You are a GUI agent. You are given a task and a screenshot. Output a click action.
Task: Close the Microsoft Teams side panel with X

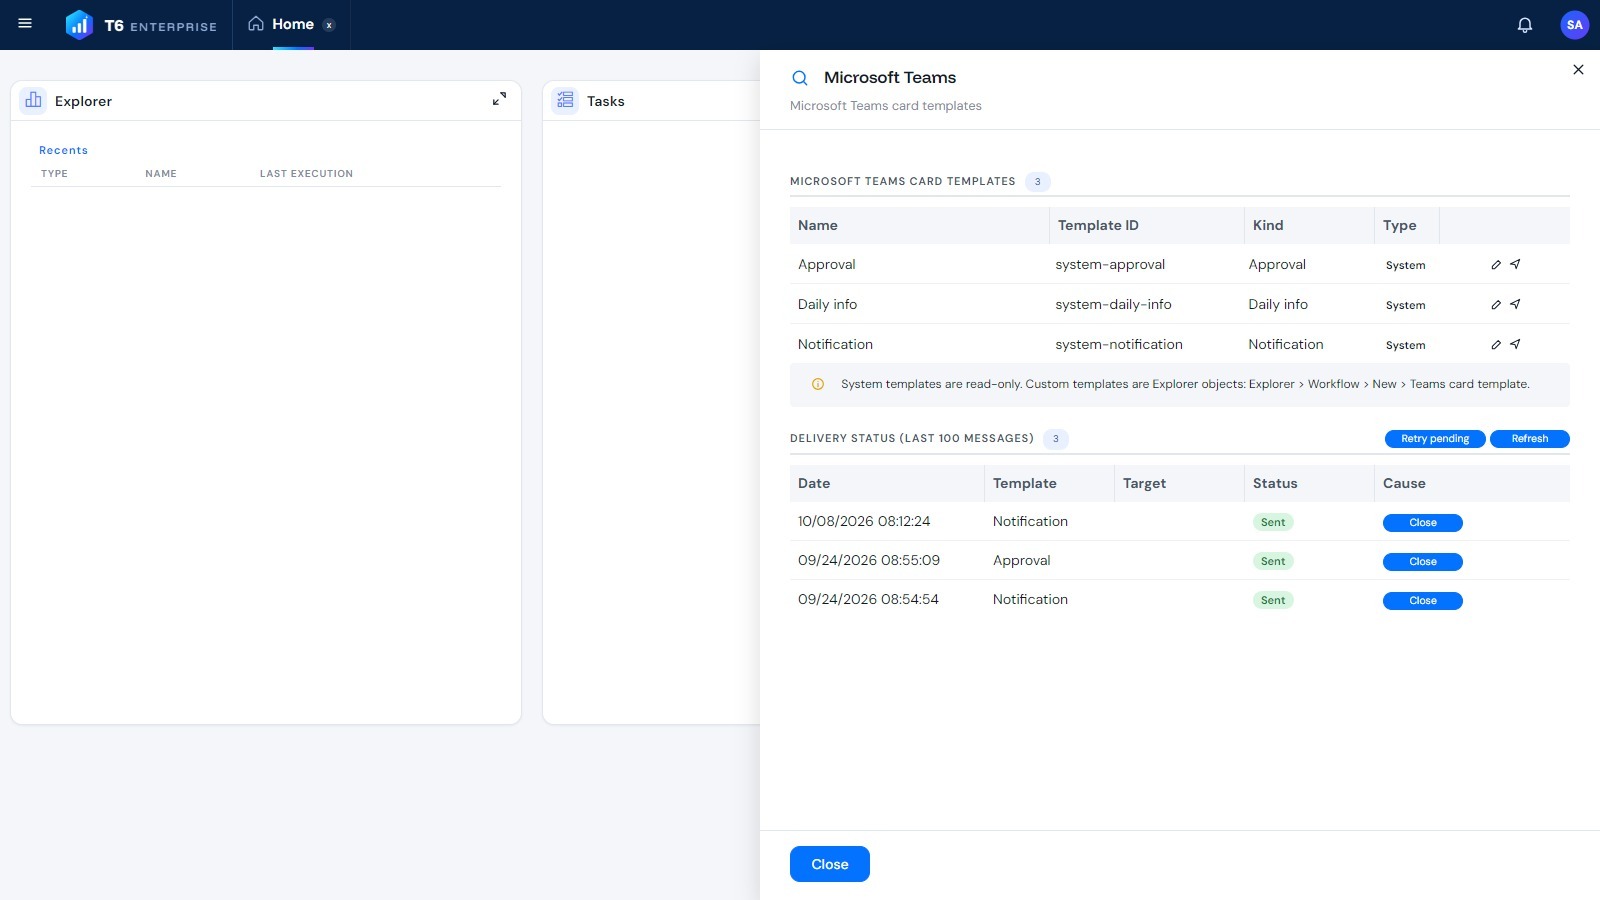pos(1578,70)
